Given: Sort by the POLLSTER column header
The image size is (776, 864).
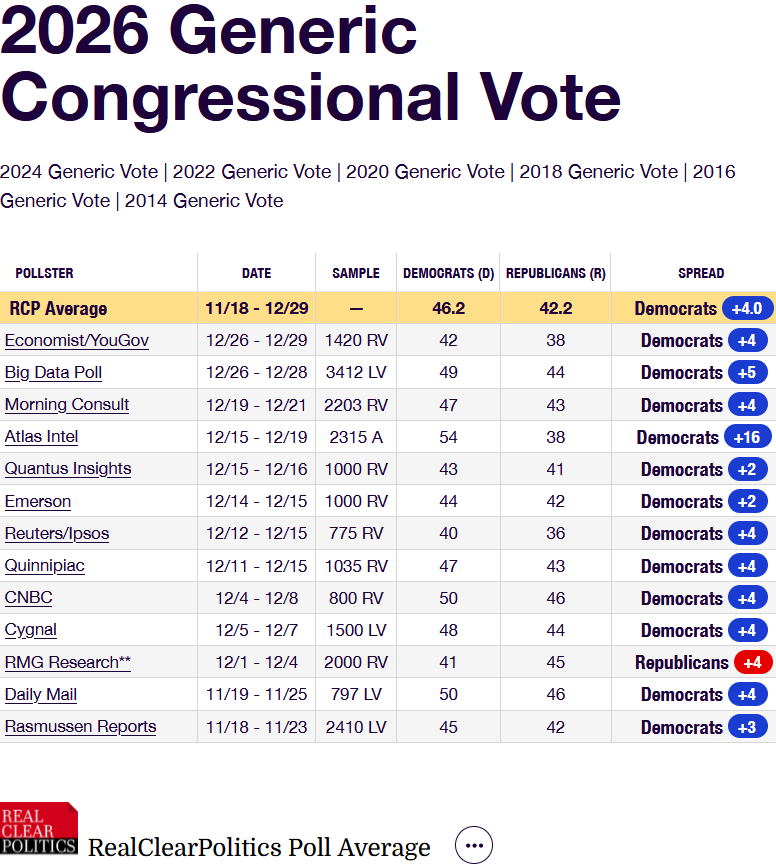Looking at the screenshot, I should [x=42, y=273].
